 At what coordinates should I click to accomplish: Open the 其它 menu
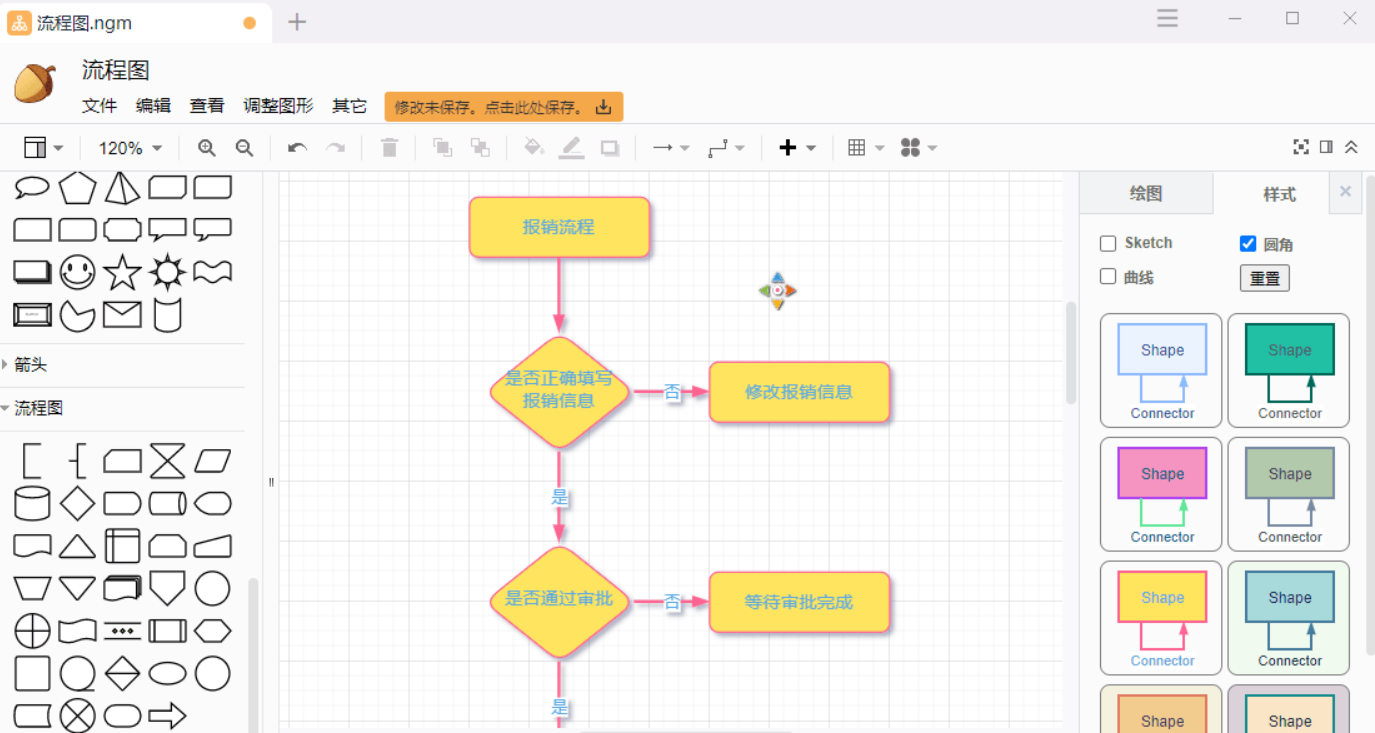click(349, 106)
